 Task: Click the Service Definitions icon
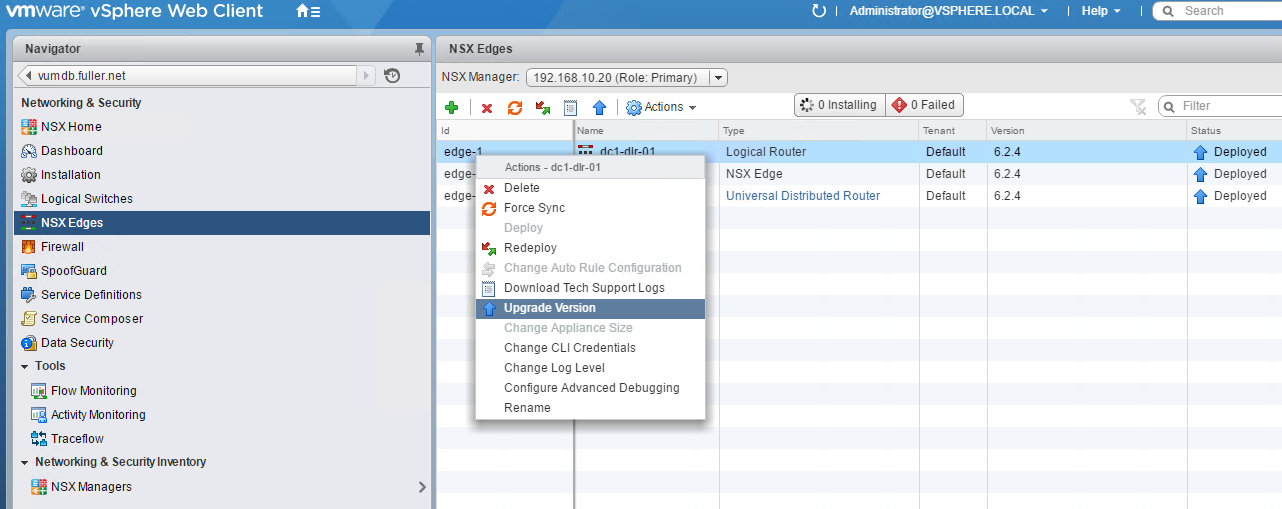click(x=29, y=295)
